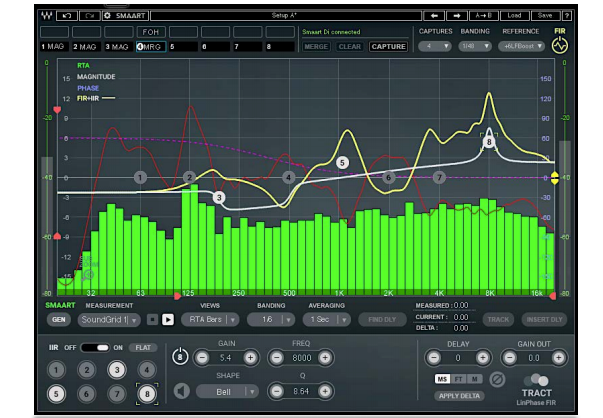Screen dimensions: 603x418
Task: Open the help question mark
Action: coord(567,15)
